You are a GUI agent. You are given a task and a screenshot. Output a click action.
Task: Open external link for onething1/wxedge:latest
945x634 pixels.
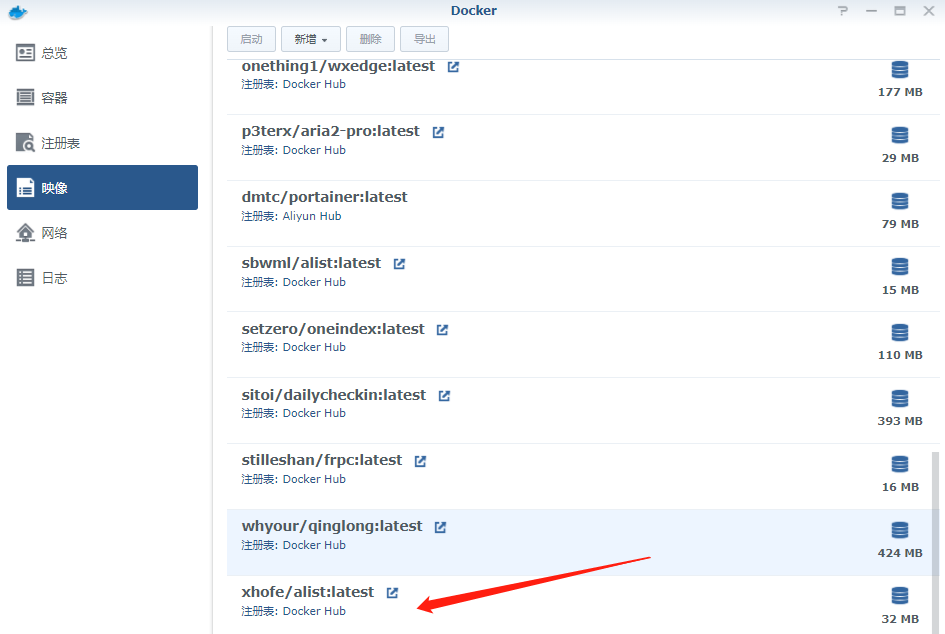(x=453, y=67)
